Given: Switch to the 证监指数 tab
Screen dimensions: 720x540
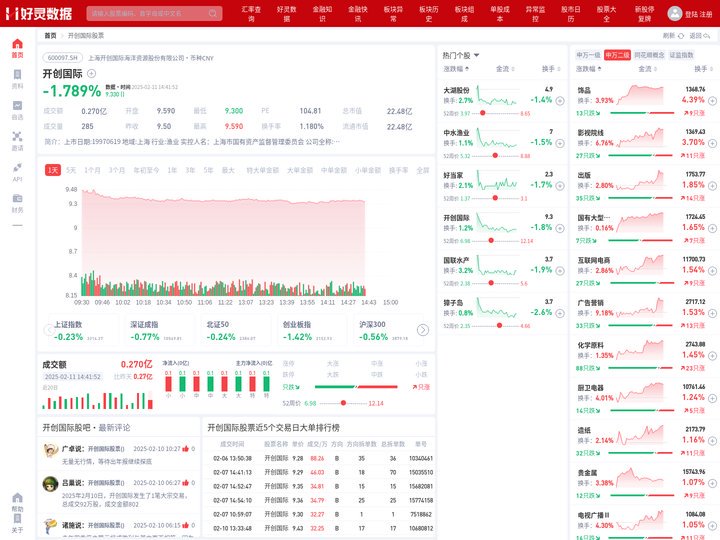Looking at the screenshot, I should click(681, 55).
